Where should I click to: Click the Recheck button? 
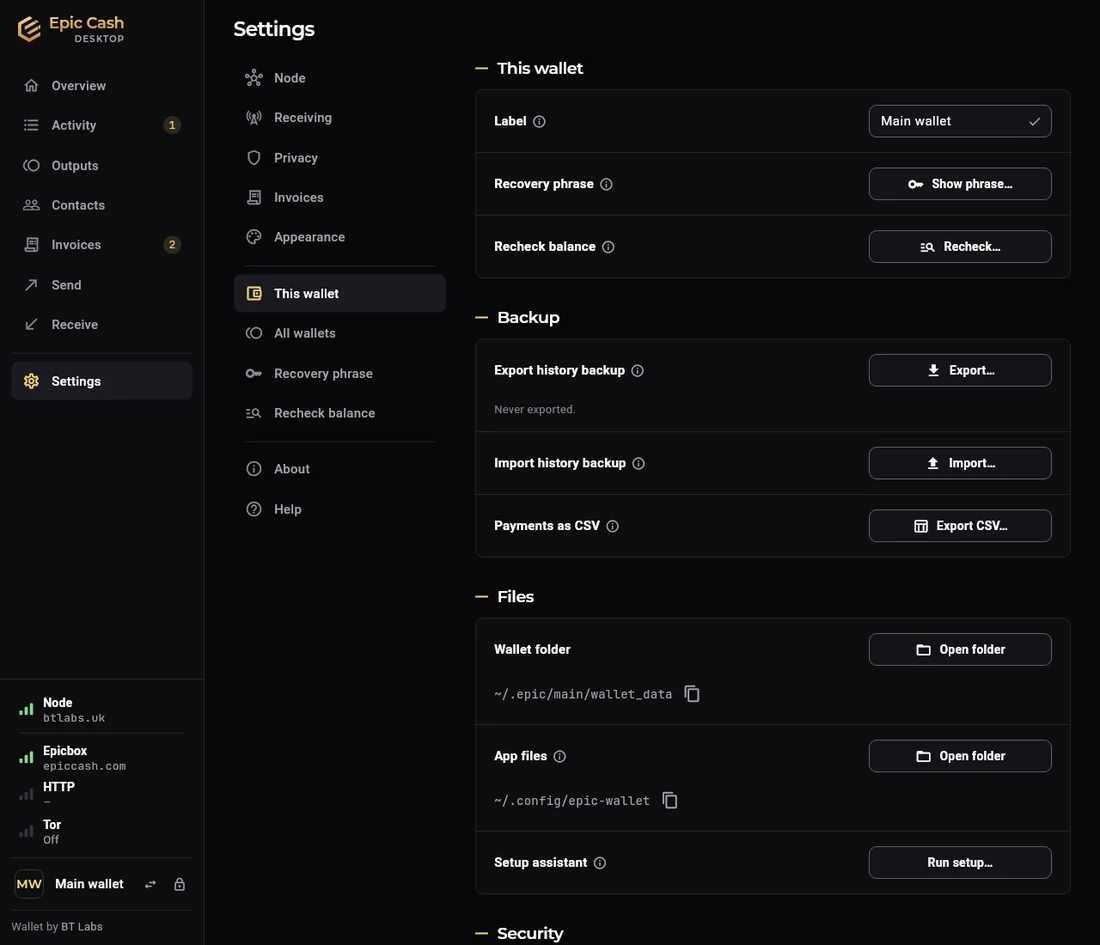pyautogui.click(x=960, y=247)
